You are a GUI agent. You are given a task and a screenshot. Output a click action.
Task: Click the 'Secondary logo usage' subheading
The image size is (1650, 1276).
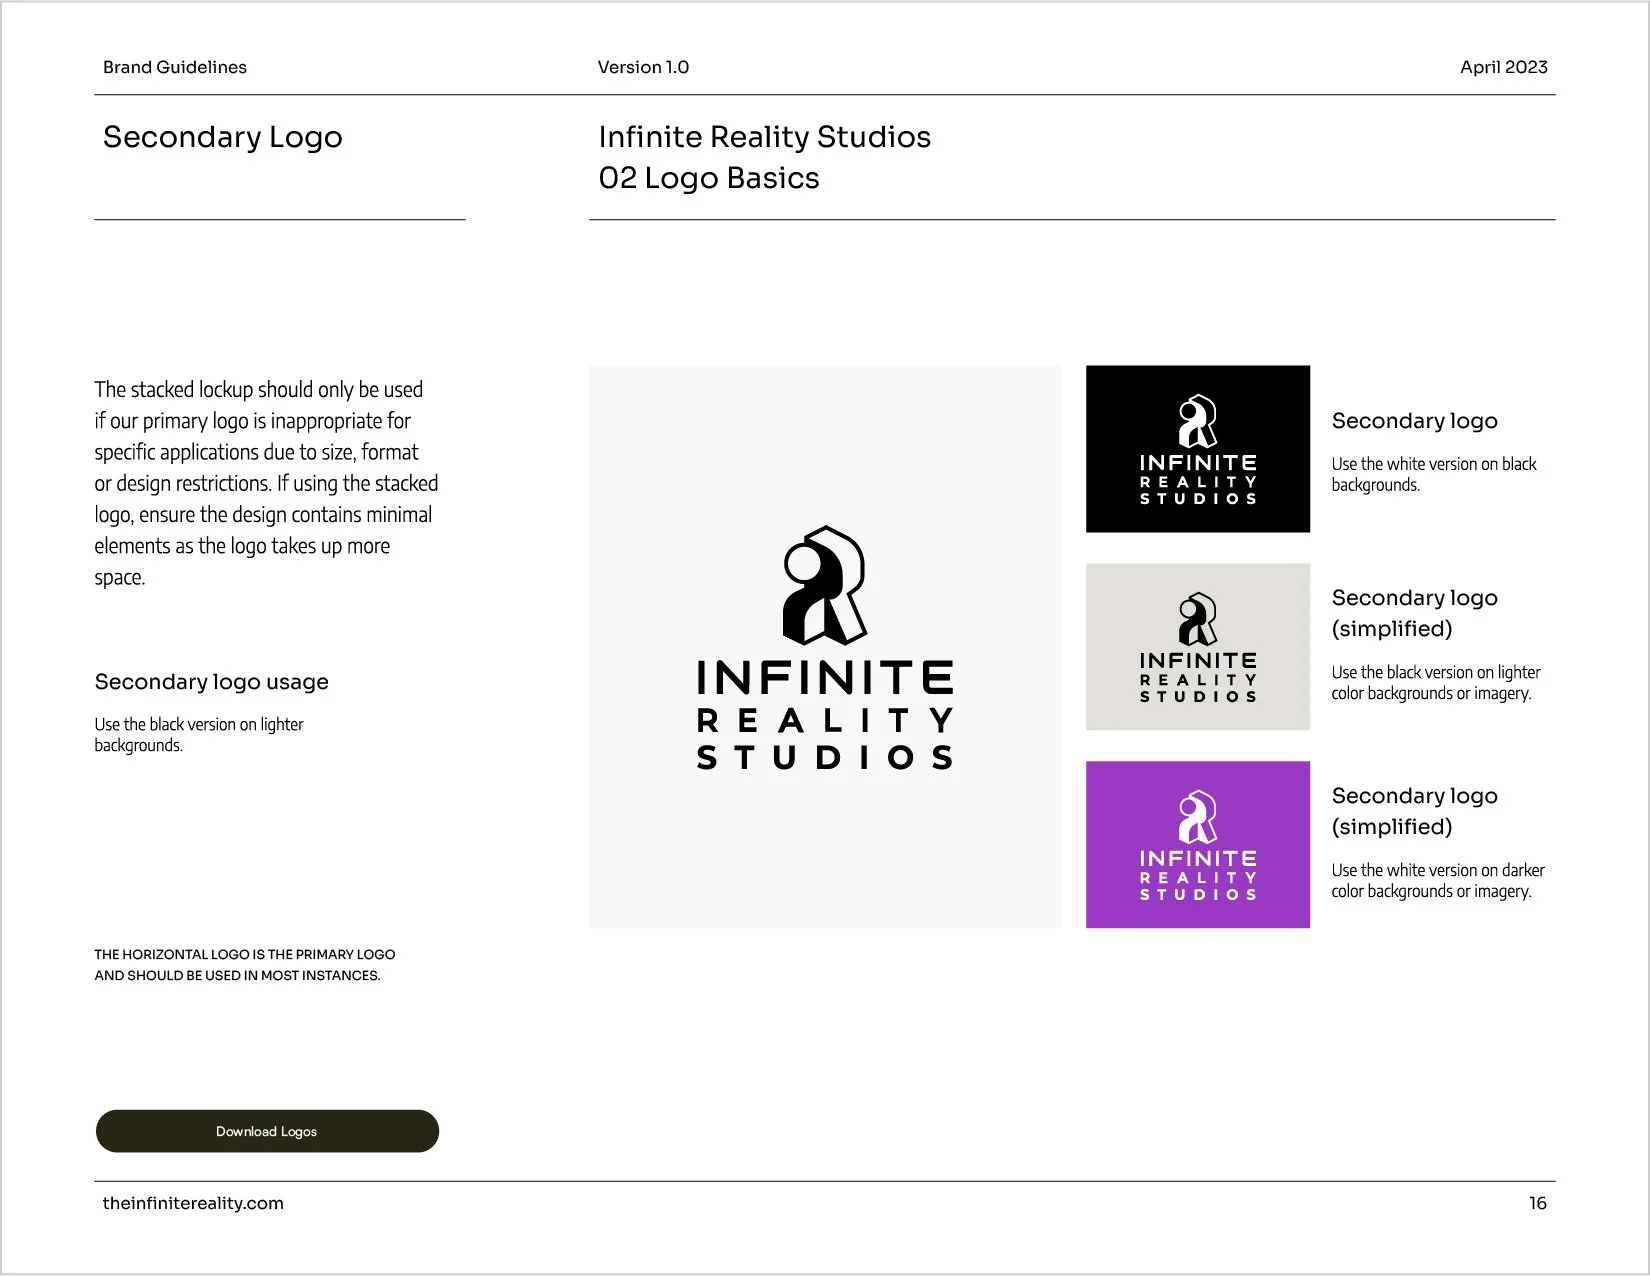pyautogui.click(x=212, y=682)
